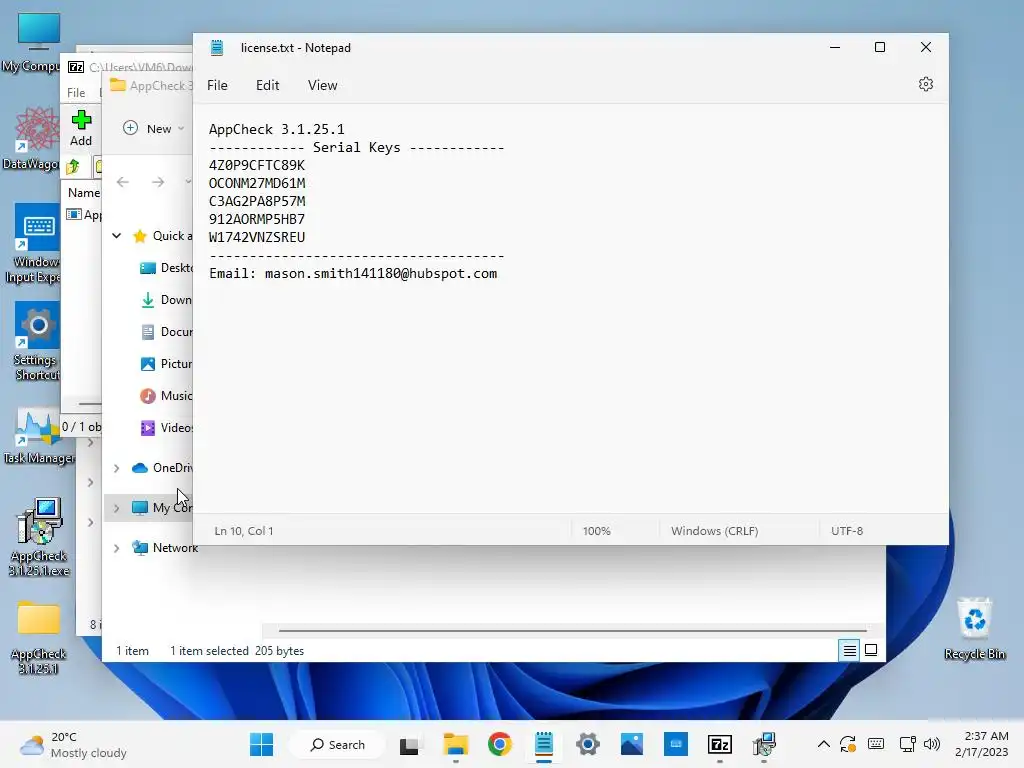Click serial key 912AORMP5HB7 line
The image size is (1024, 768).
coord(257,219)
